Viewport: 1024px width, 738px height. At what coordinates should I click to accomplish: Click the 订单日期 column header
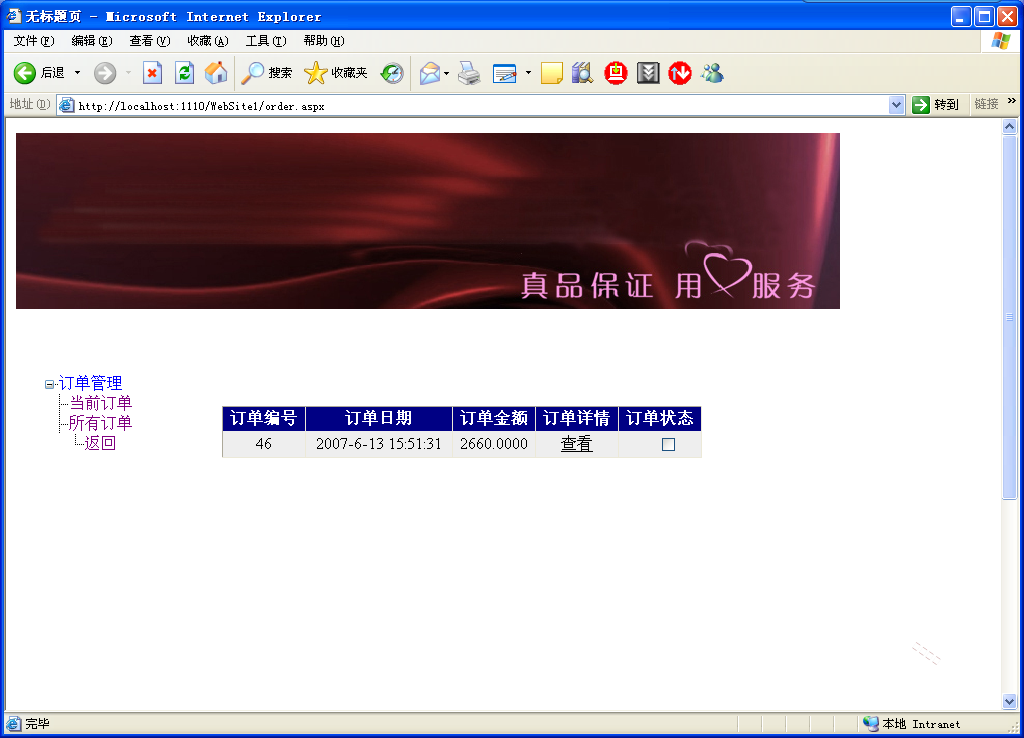tap(379, 418)
